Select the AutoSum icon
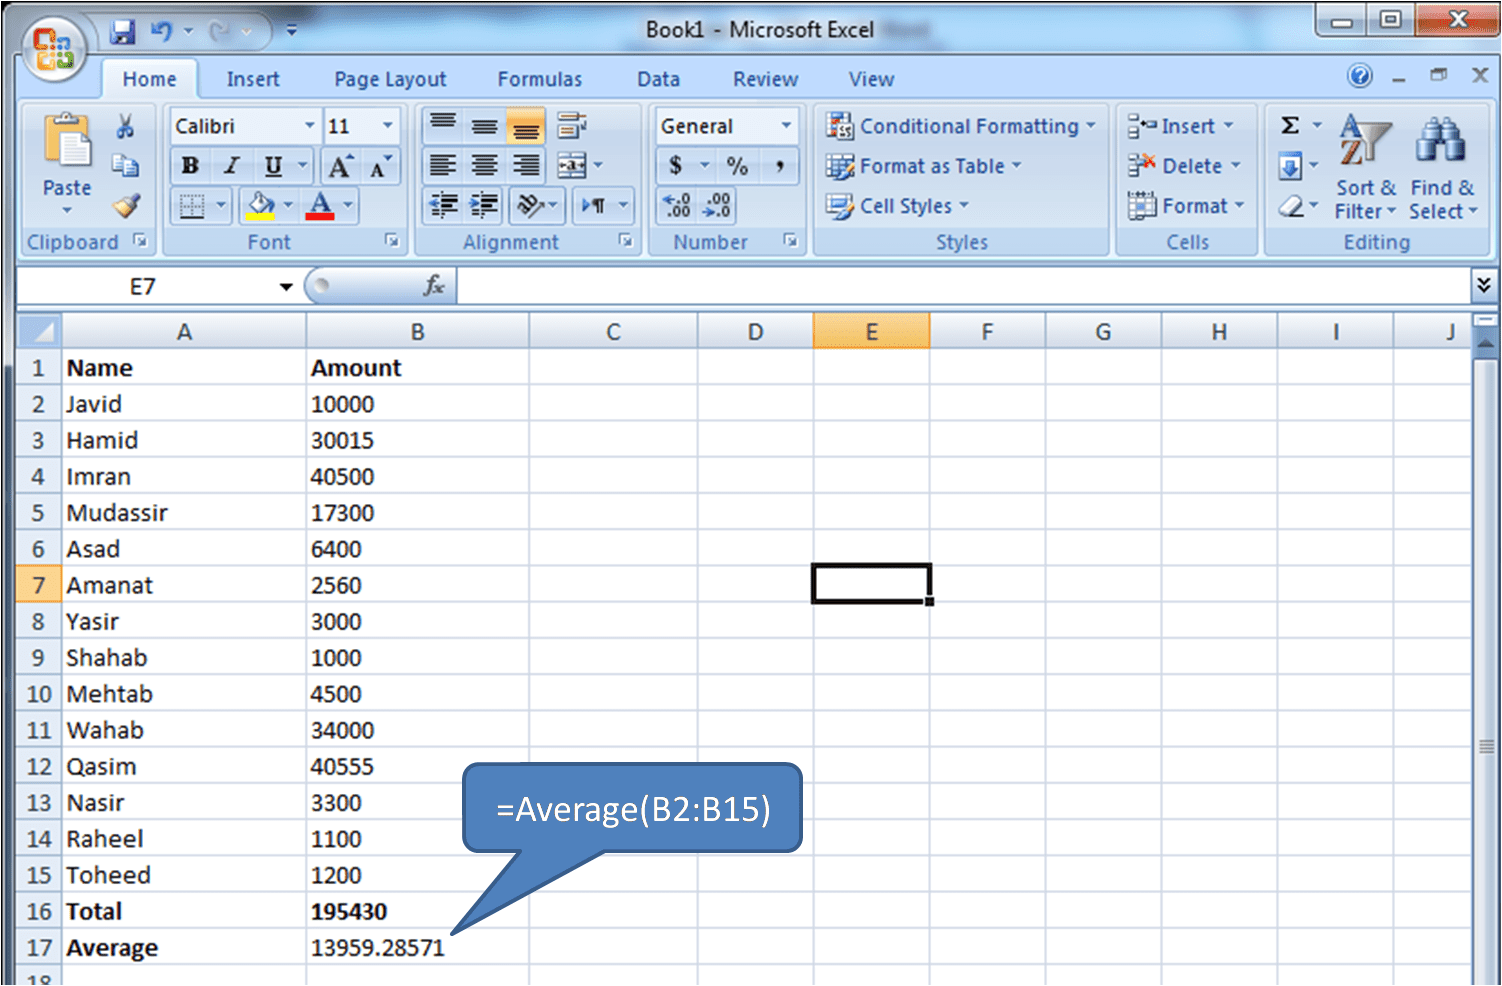1502x986 pixels. [x=1291, y=124]
